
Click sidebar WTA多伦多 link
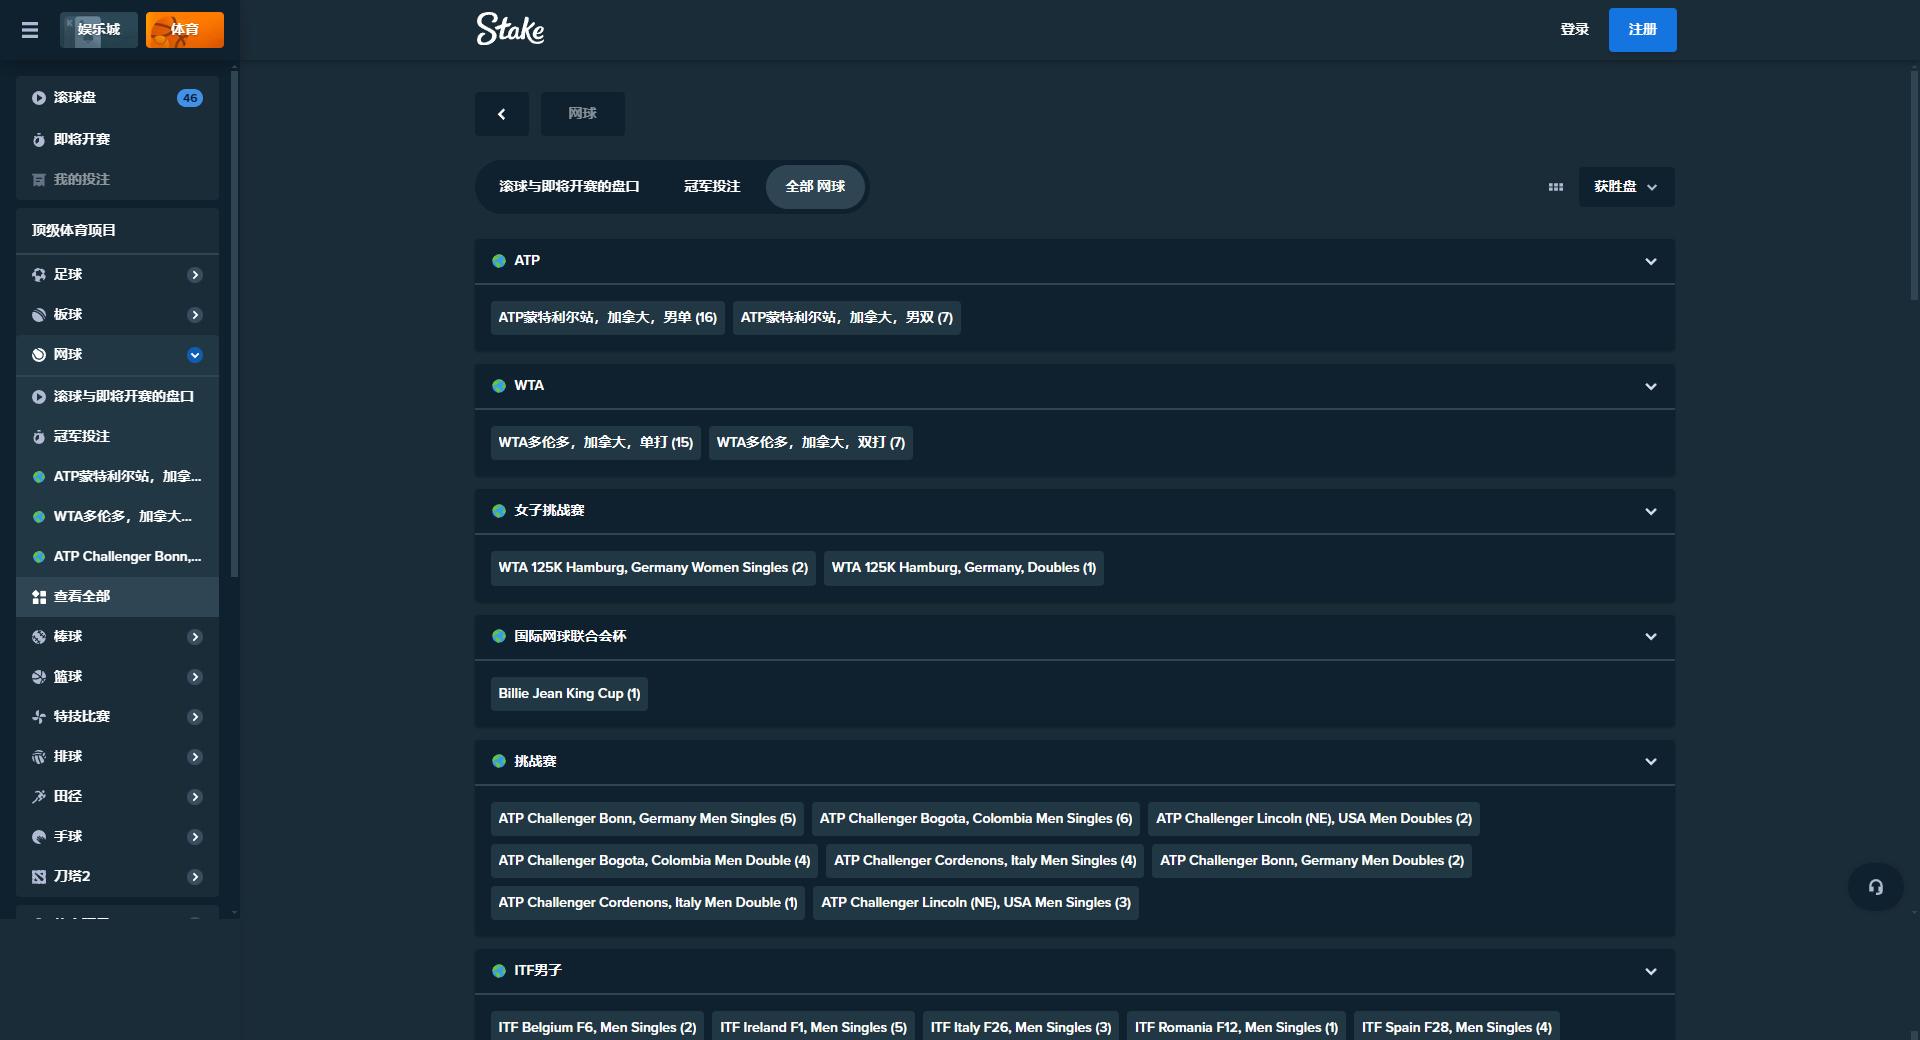pos(118,517)
